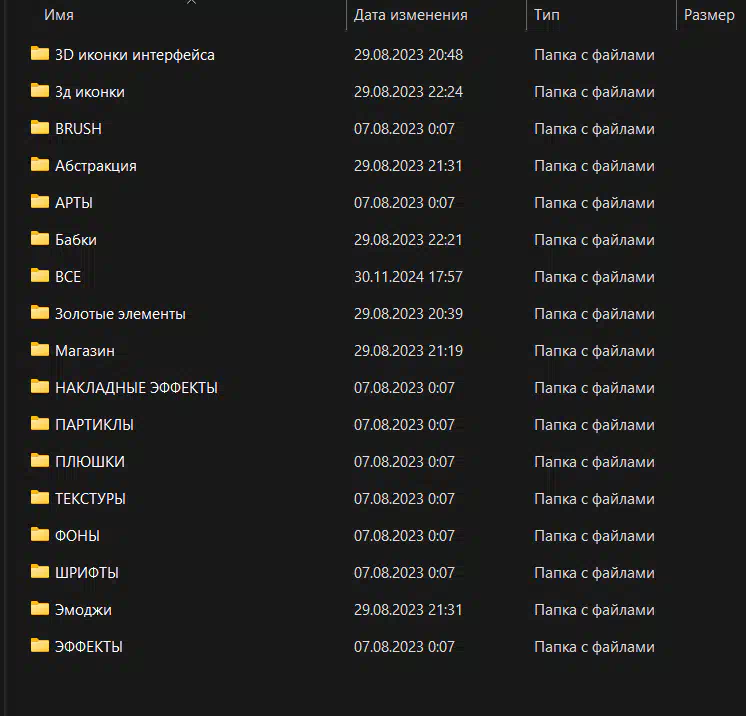746x716 pixels.
Task: Click Папка с файлами in the ТЕКСТУРЫ row
Action: pos(594,499)
